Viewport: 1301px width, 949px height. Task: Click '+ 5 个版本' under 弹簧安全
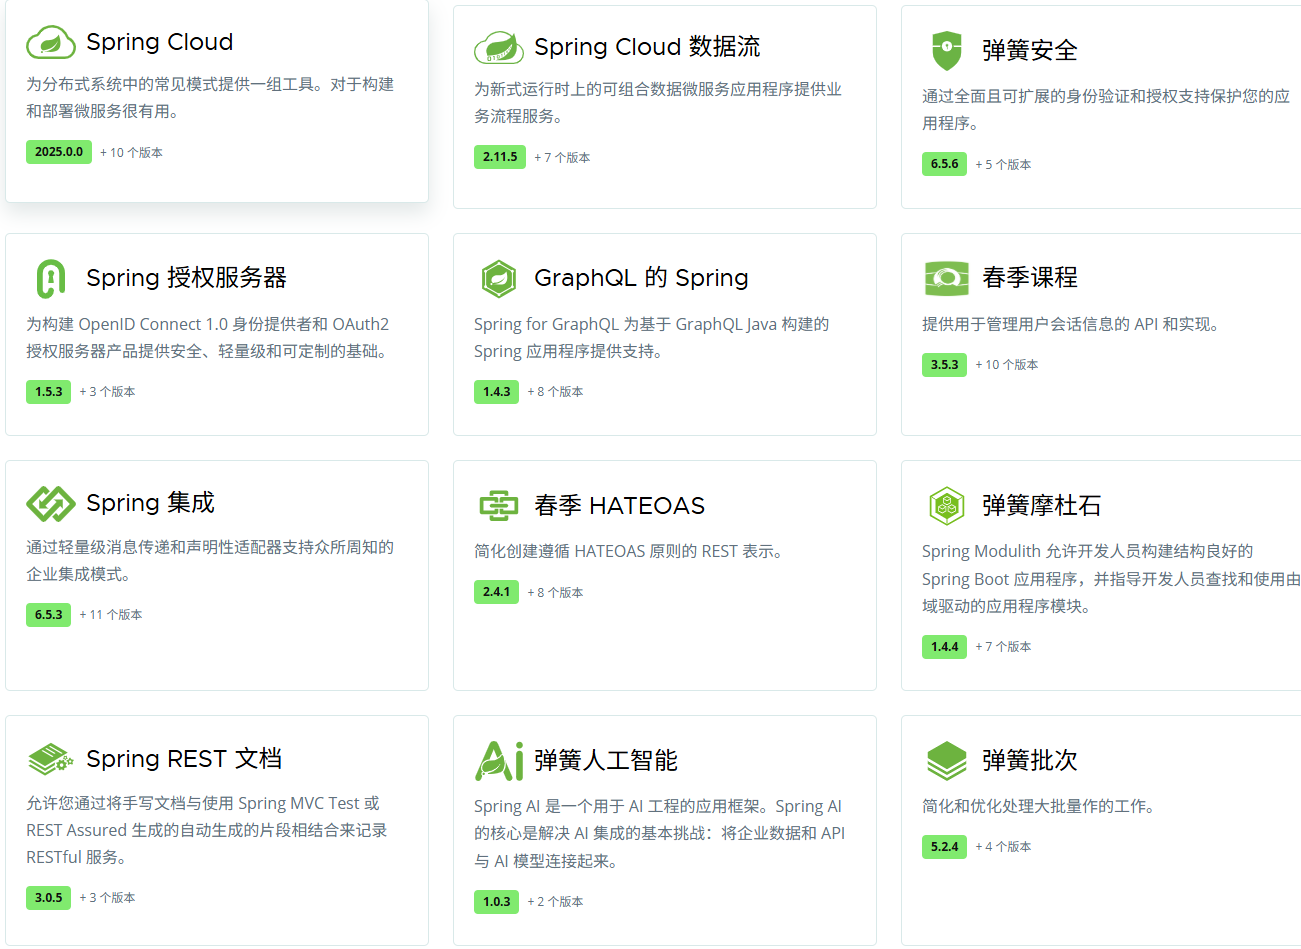pos(1003,165)
